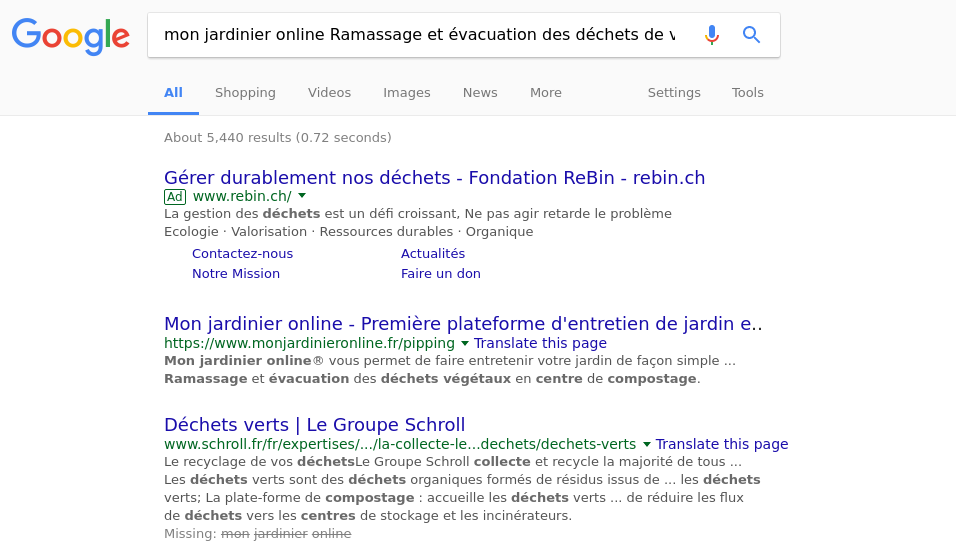Click the monjardinieronline.fr/pipping URL text
Image resolution: width=956 pixels, height=559 pixels.
309,343
